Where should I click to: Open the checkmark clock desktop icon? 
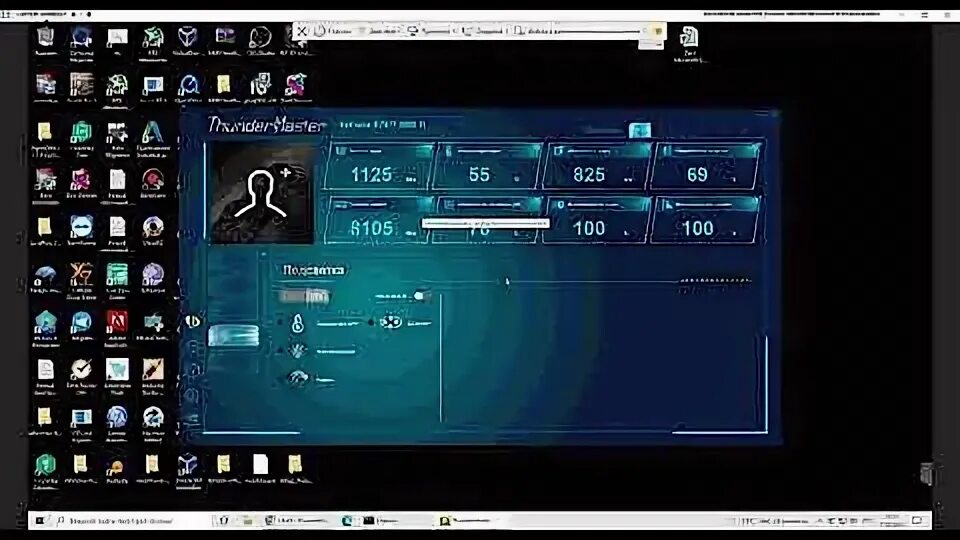click(x=81, y=370)
